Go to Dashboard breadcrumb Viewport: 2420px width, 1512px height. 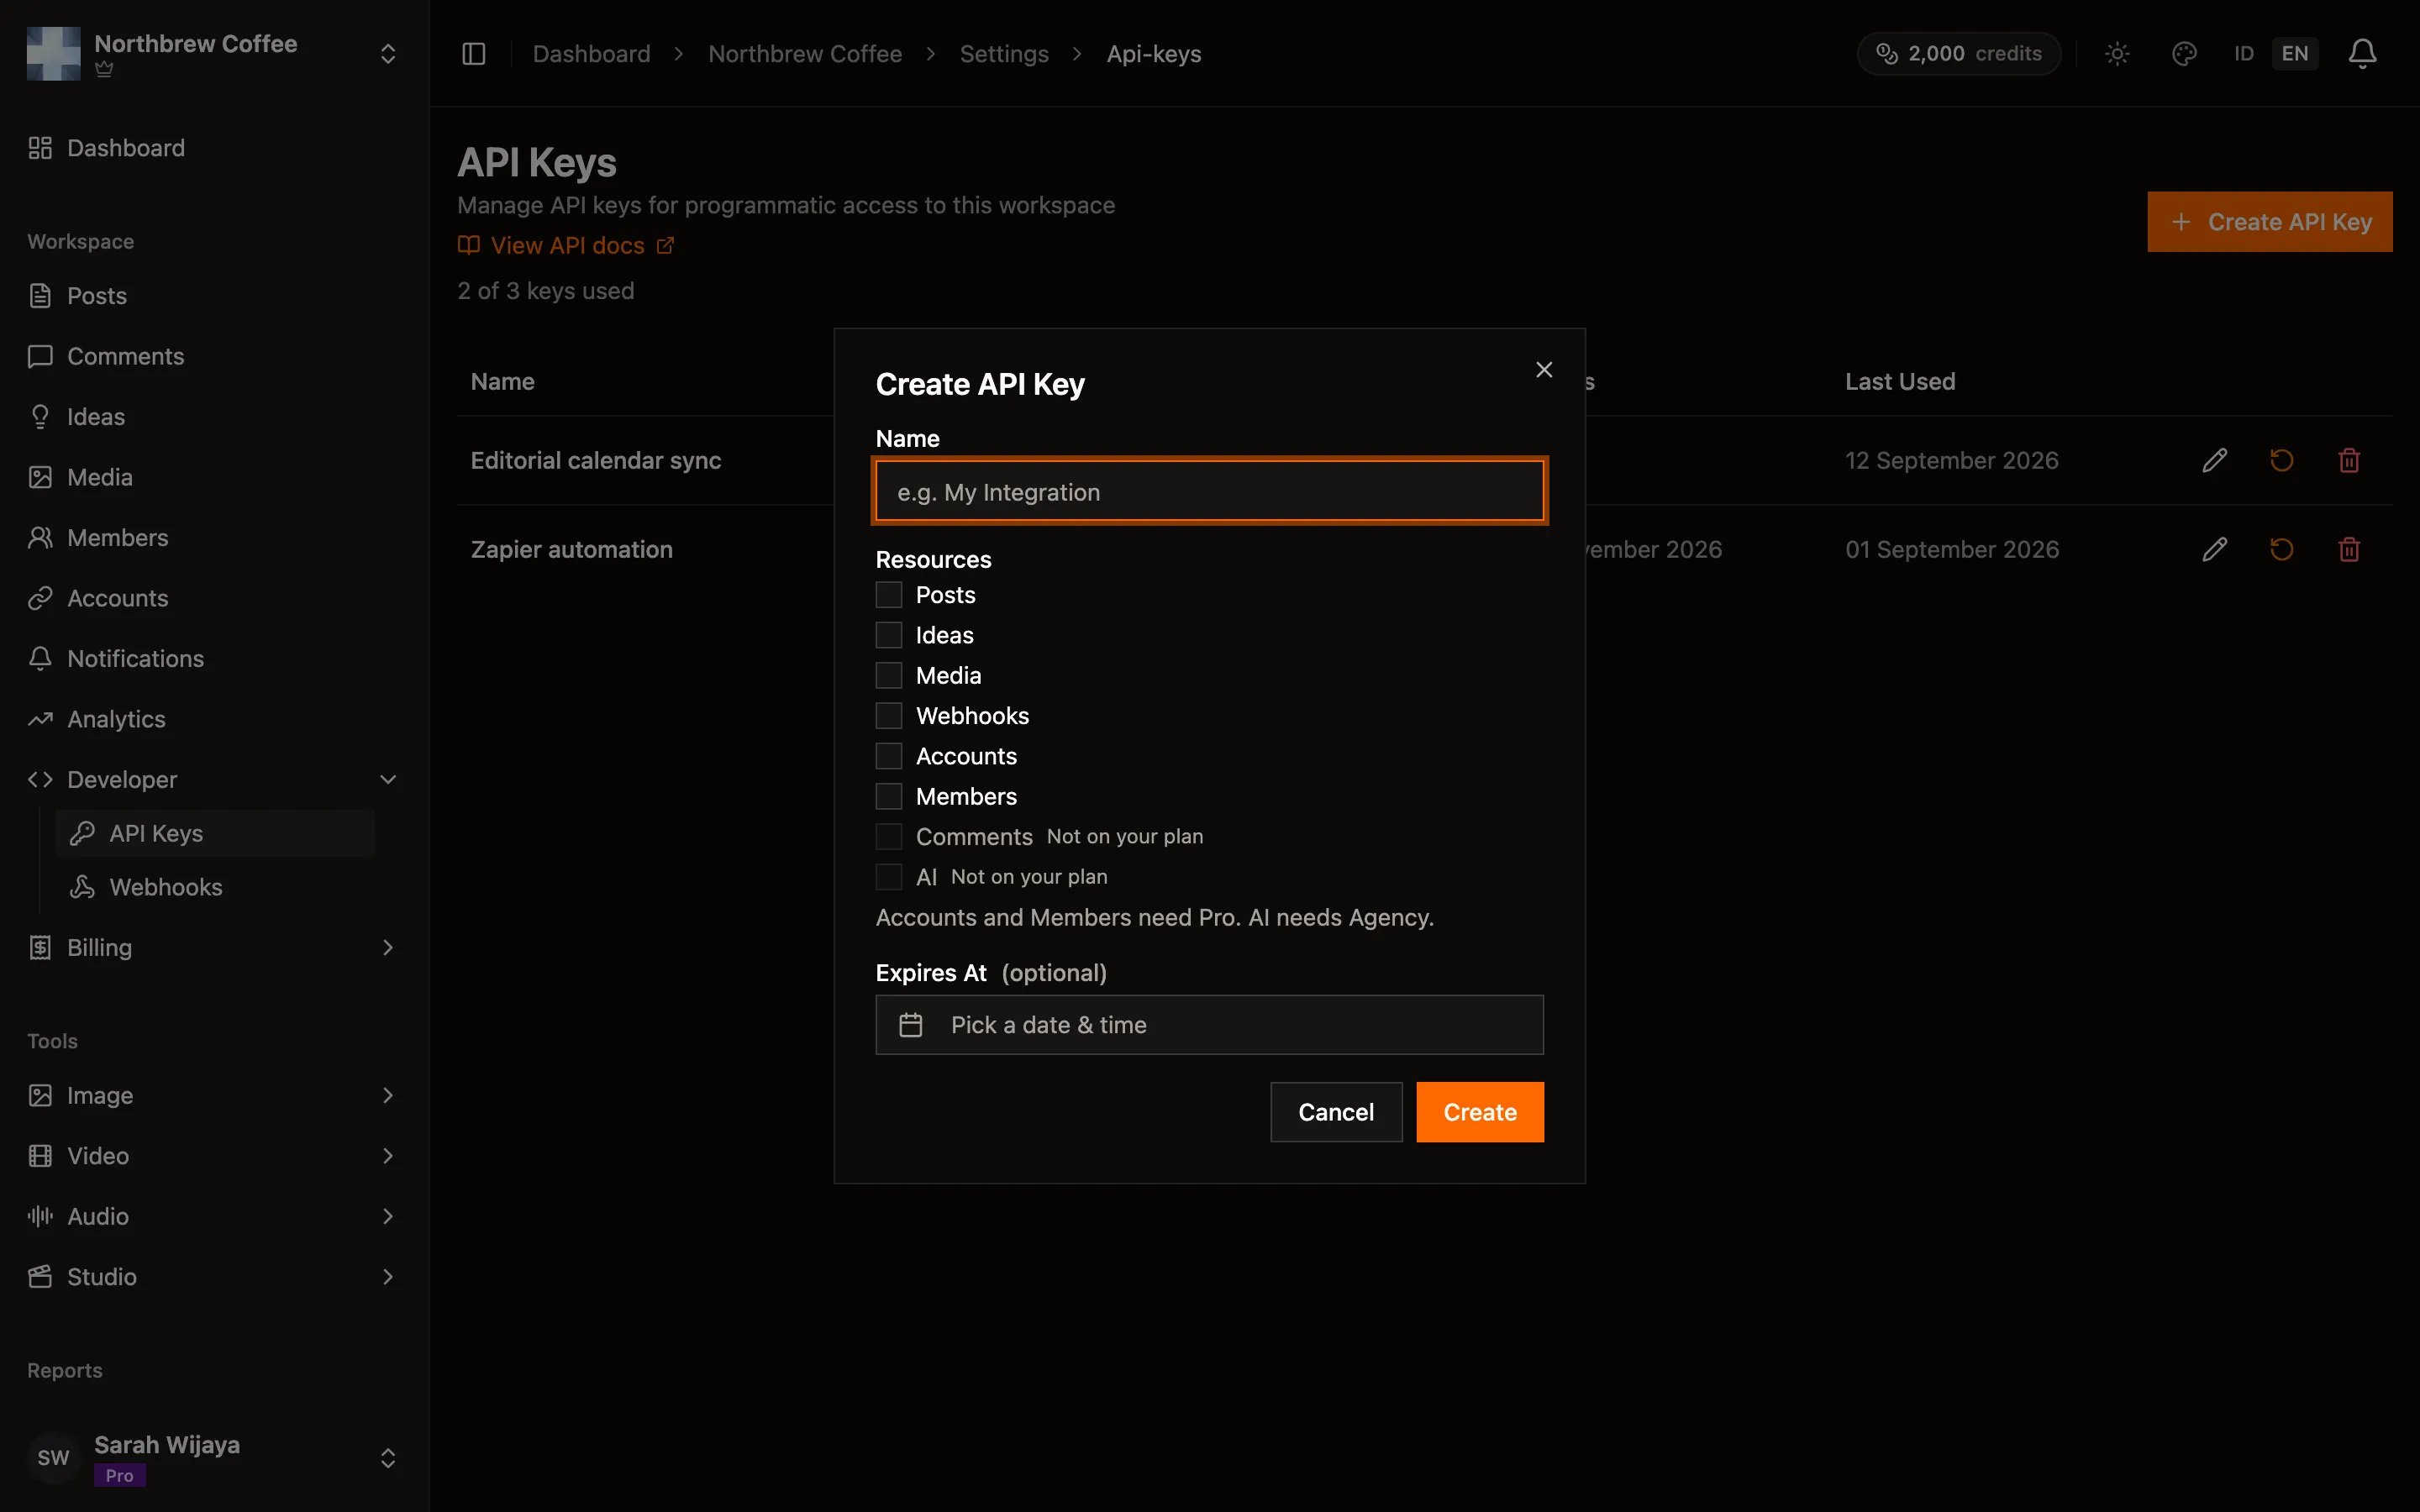coord(591,54)
